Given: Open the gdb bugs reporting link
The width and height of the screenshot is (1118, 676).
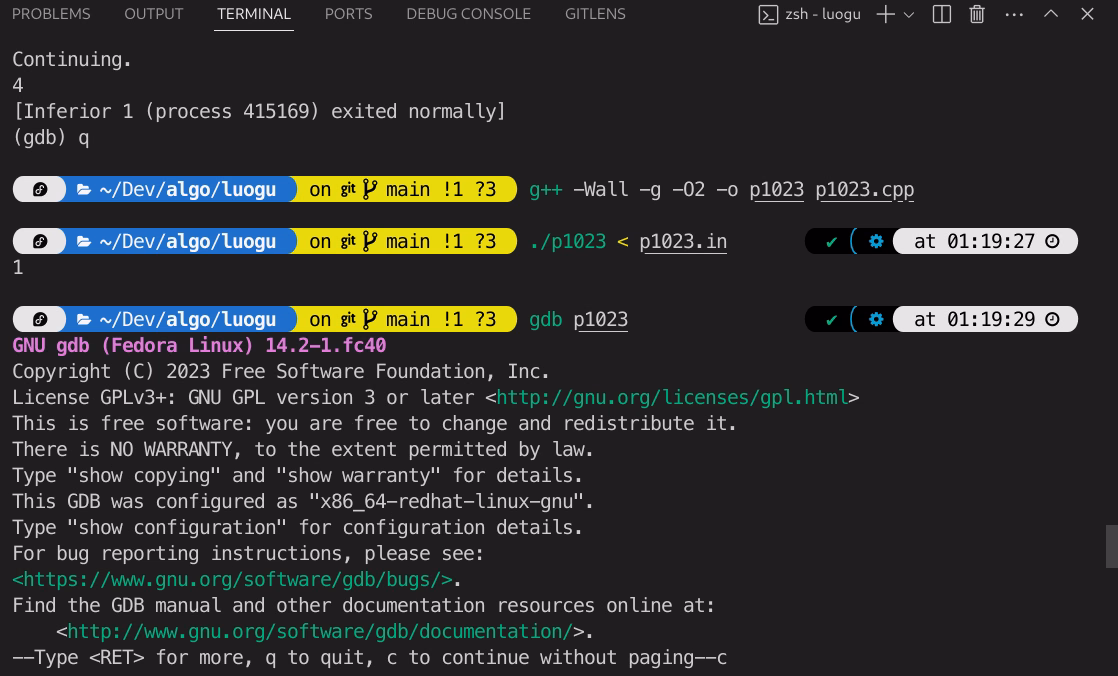Looking at the screenshot, I should pyautogui.click(x=232, y=580).
